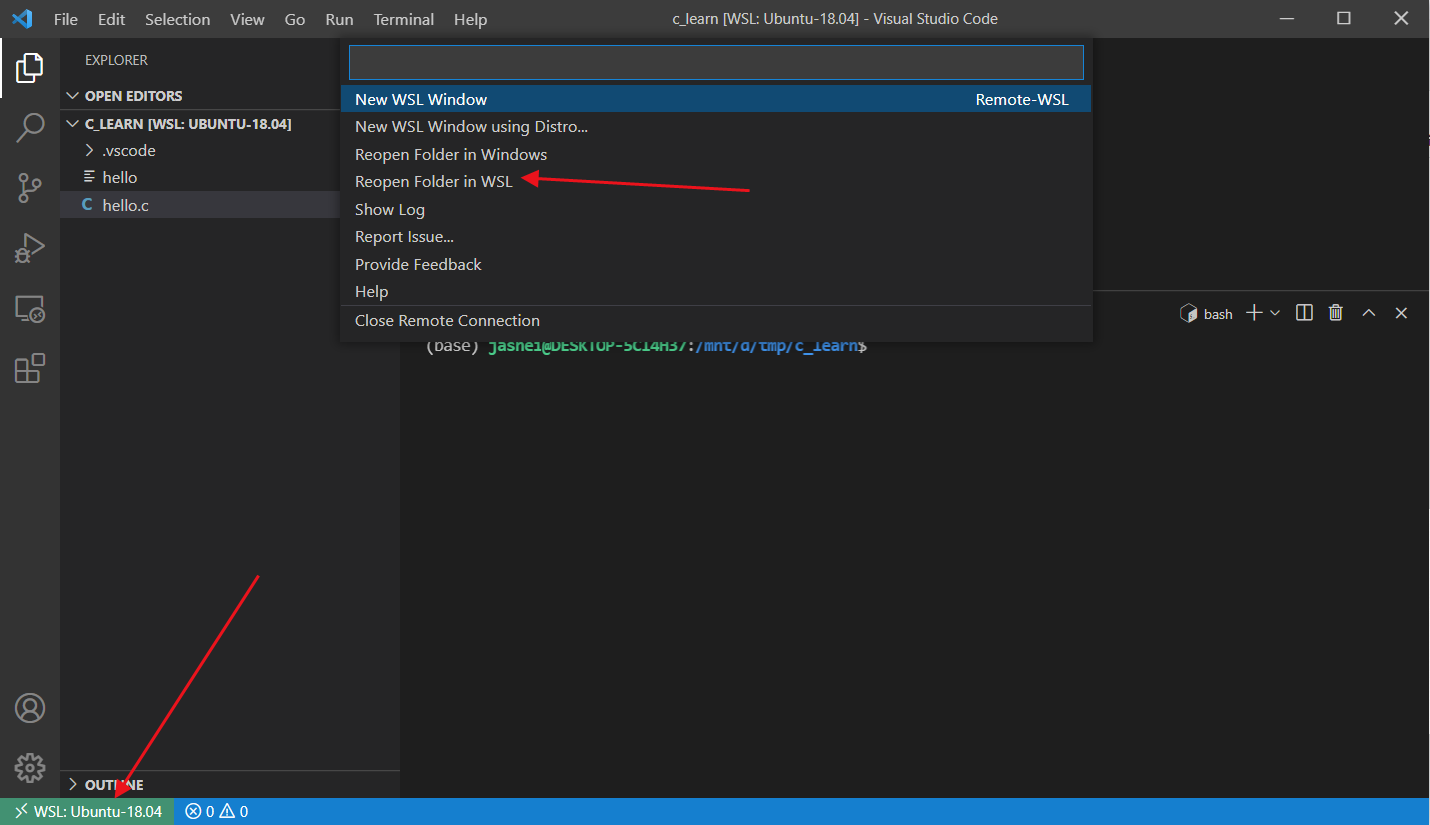The image size is (1430, 825).
Task: Collapse the C_LEARN folder section
Action: 200,124
